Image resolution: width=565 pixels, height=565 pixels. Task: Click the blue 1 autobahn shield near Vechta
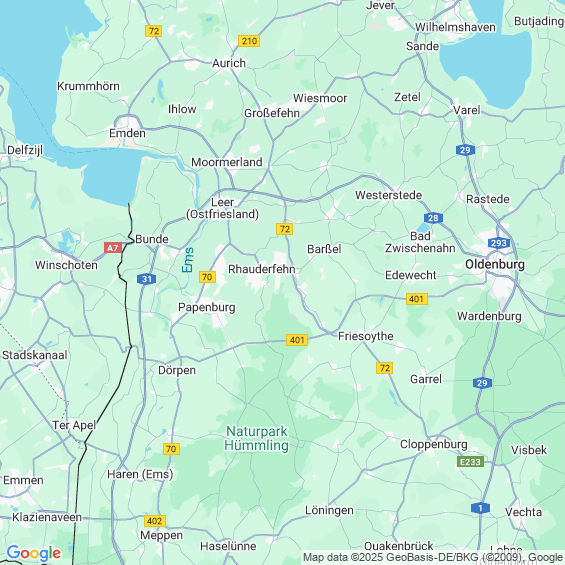[x=480, y=508]
